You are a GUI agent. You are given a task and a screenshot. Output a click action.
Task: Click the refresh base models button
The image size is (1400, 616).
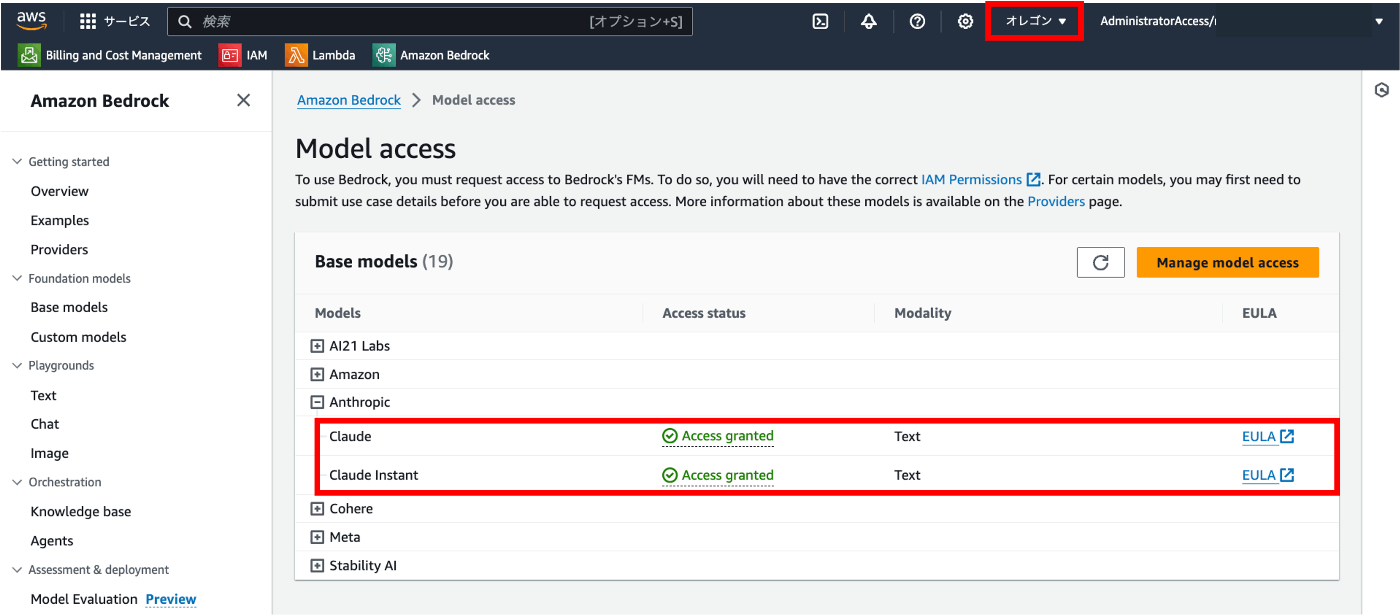pyautogui.click(x=1101, y=262)
